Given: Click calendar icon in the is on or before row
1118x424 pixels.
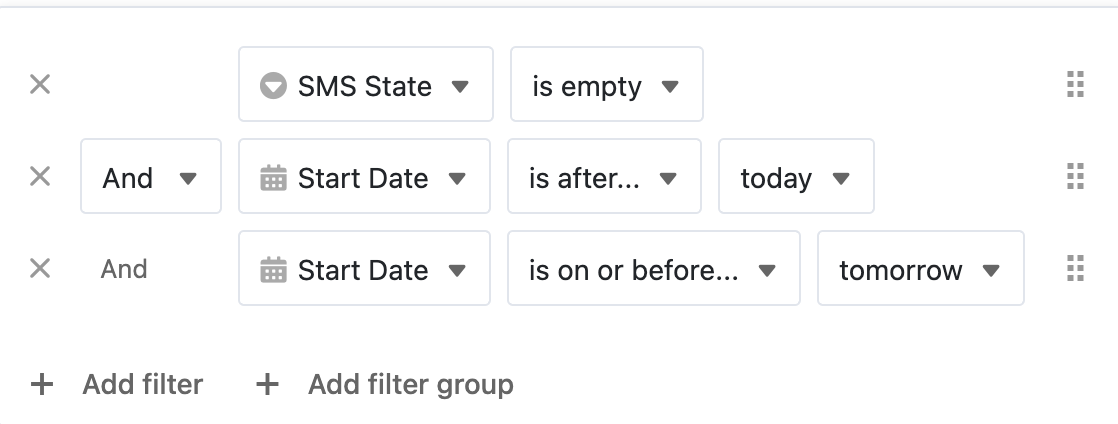Looking at the screenshot, I should (x=273, y=270).
